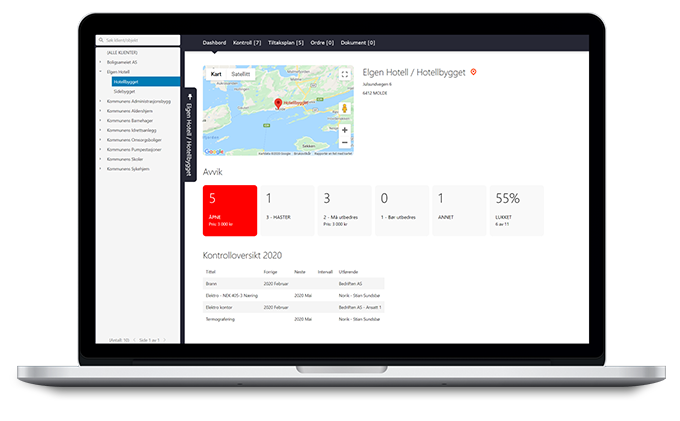Select the (ALLE KLIENTER) entry
This screenshot has height=421, width=680.
point(124,52)
